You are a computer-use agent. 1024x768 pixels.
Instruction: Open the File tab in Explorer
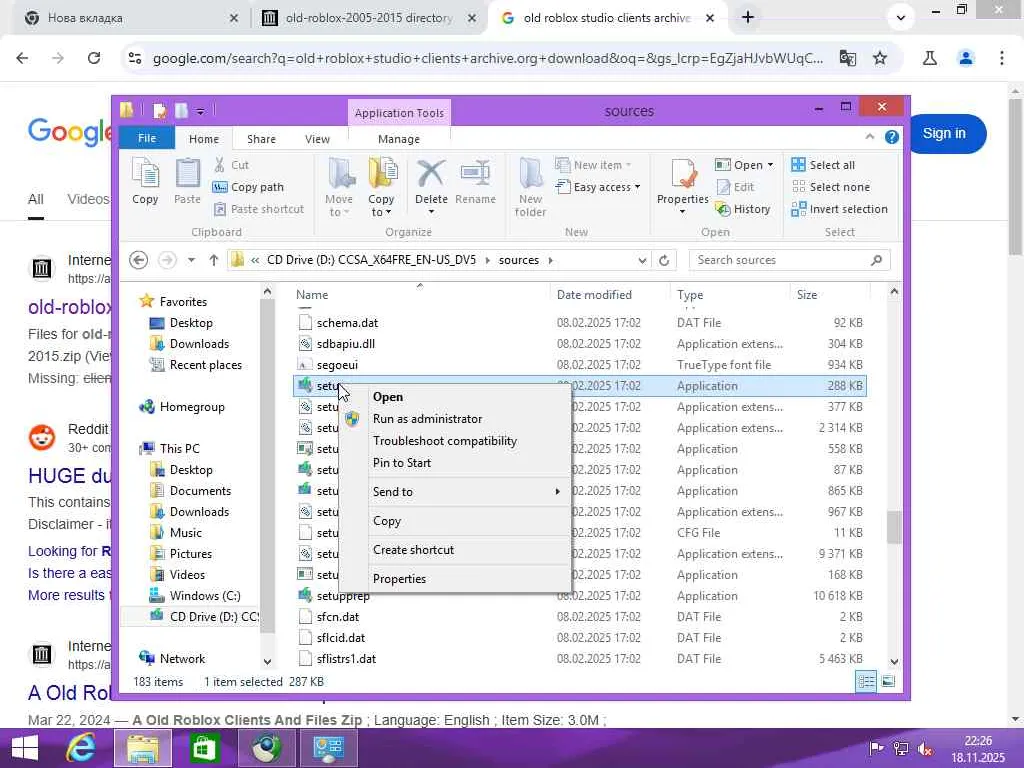coord(147,138)
